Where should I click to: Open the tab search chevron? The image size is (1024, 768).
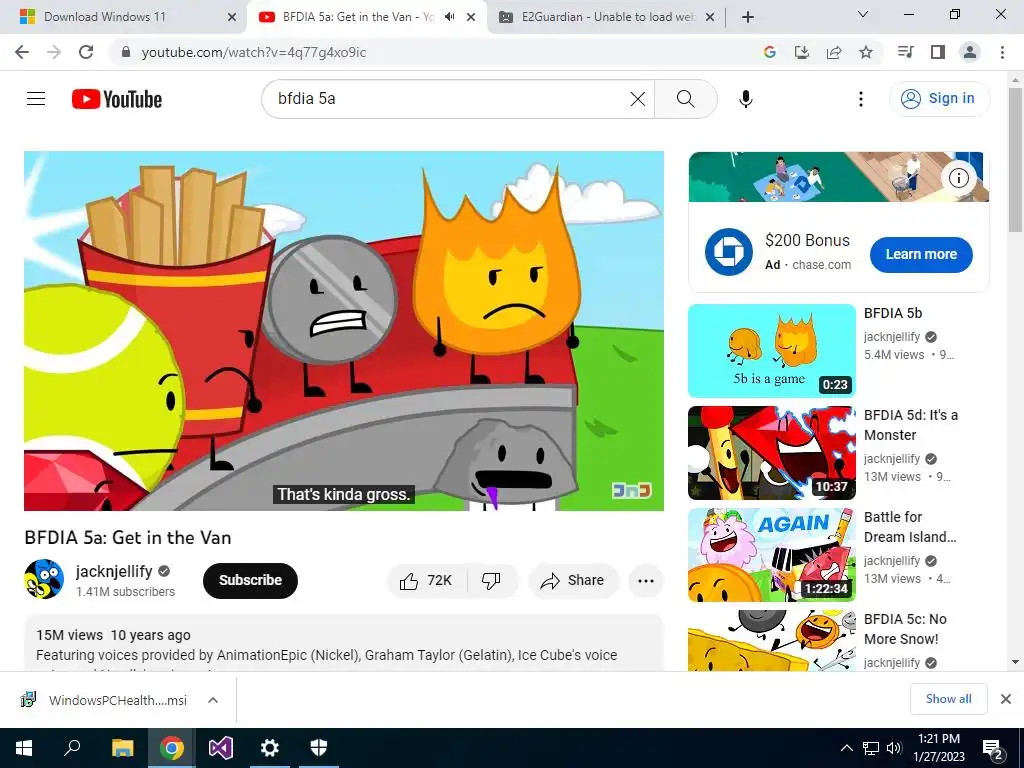863,14
